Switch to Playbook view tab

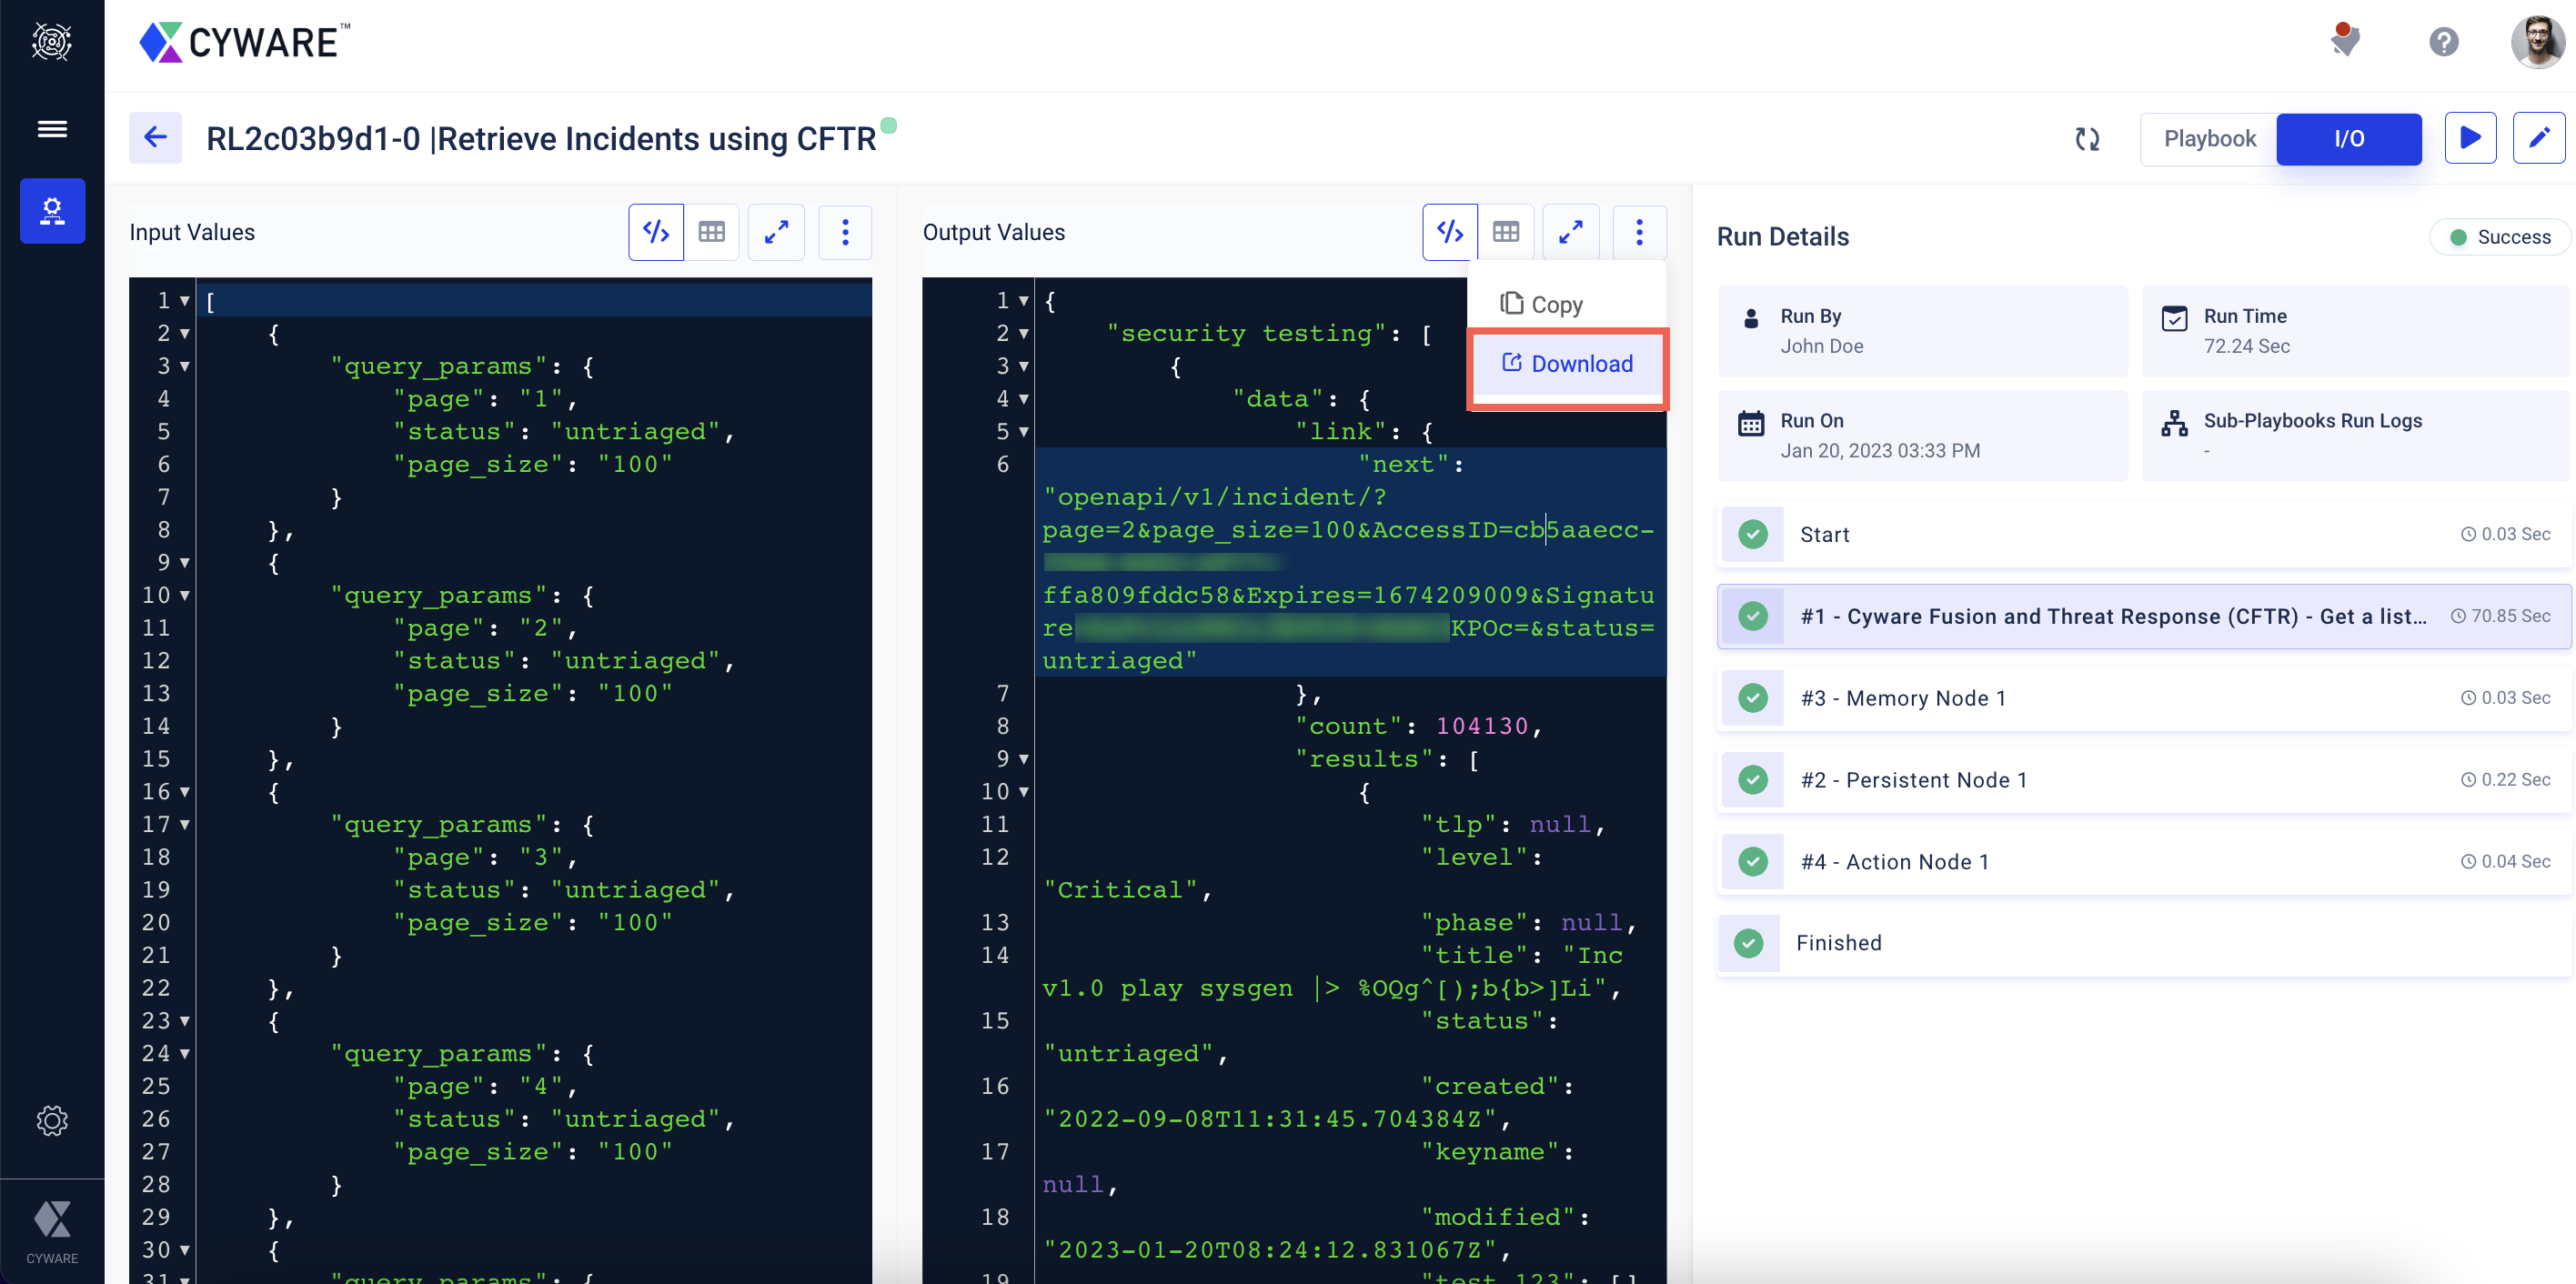click(2208, 138)
